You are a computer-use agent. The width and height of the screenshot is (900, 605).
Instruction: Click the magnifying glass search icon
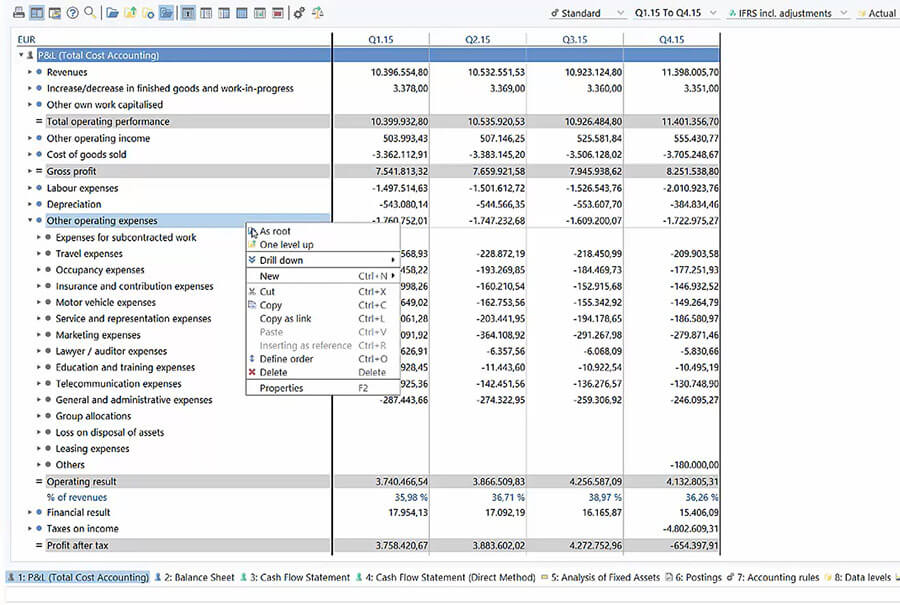tap(90, 13)
